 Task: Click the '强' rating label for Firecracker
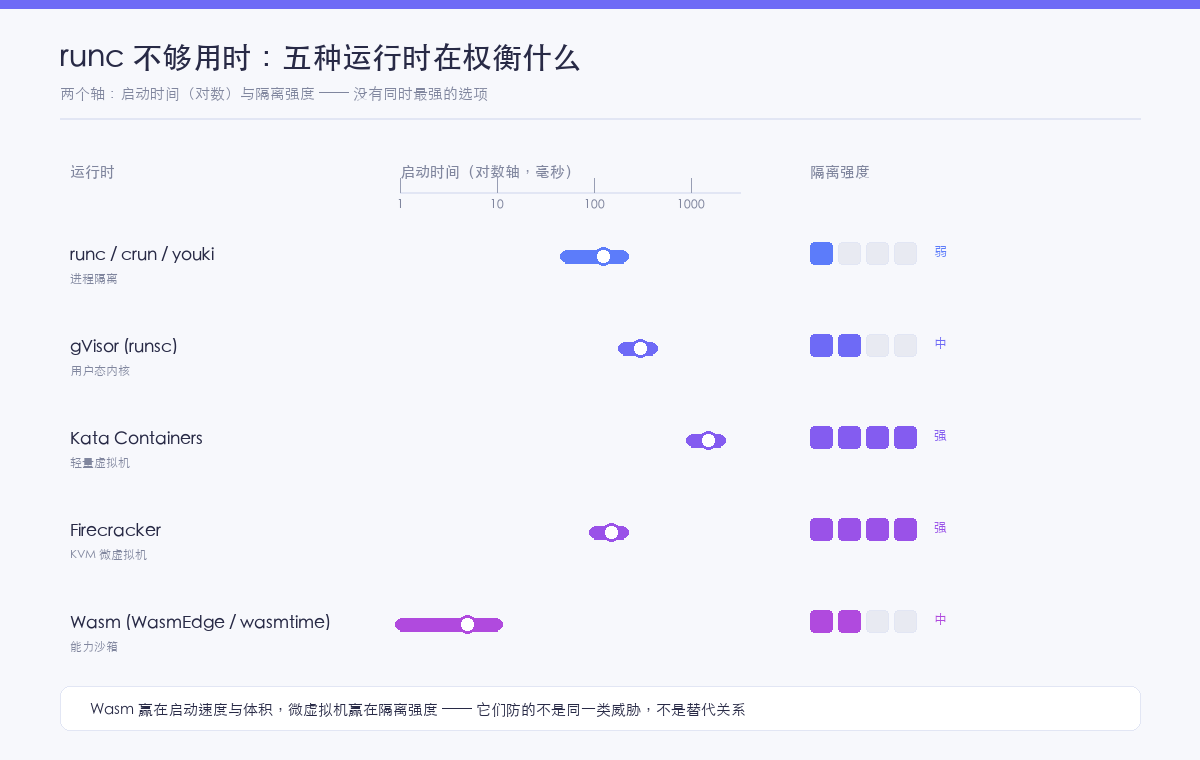pyautogui.click(x=940, y=528)
